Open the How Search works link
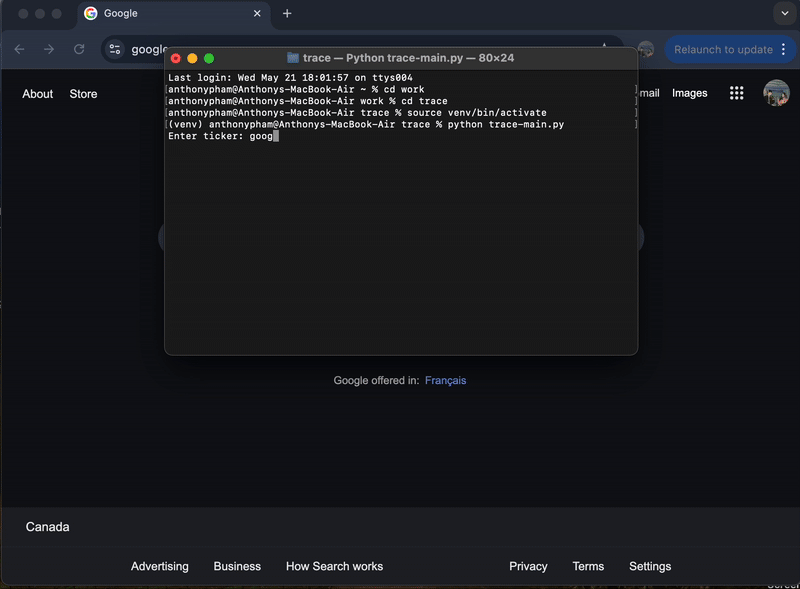 click(334, 566)
